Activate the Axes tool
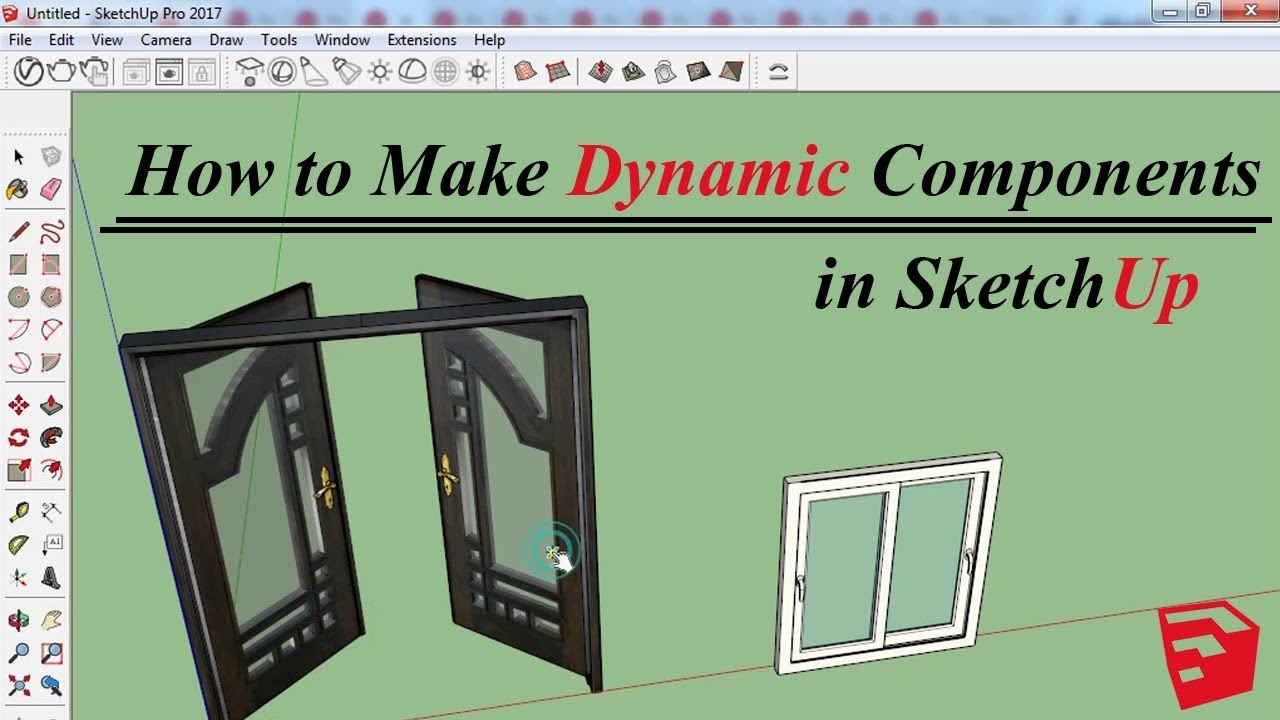Image resolution: width=1280 pixels, height=720 pixels. 18,577
